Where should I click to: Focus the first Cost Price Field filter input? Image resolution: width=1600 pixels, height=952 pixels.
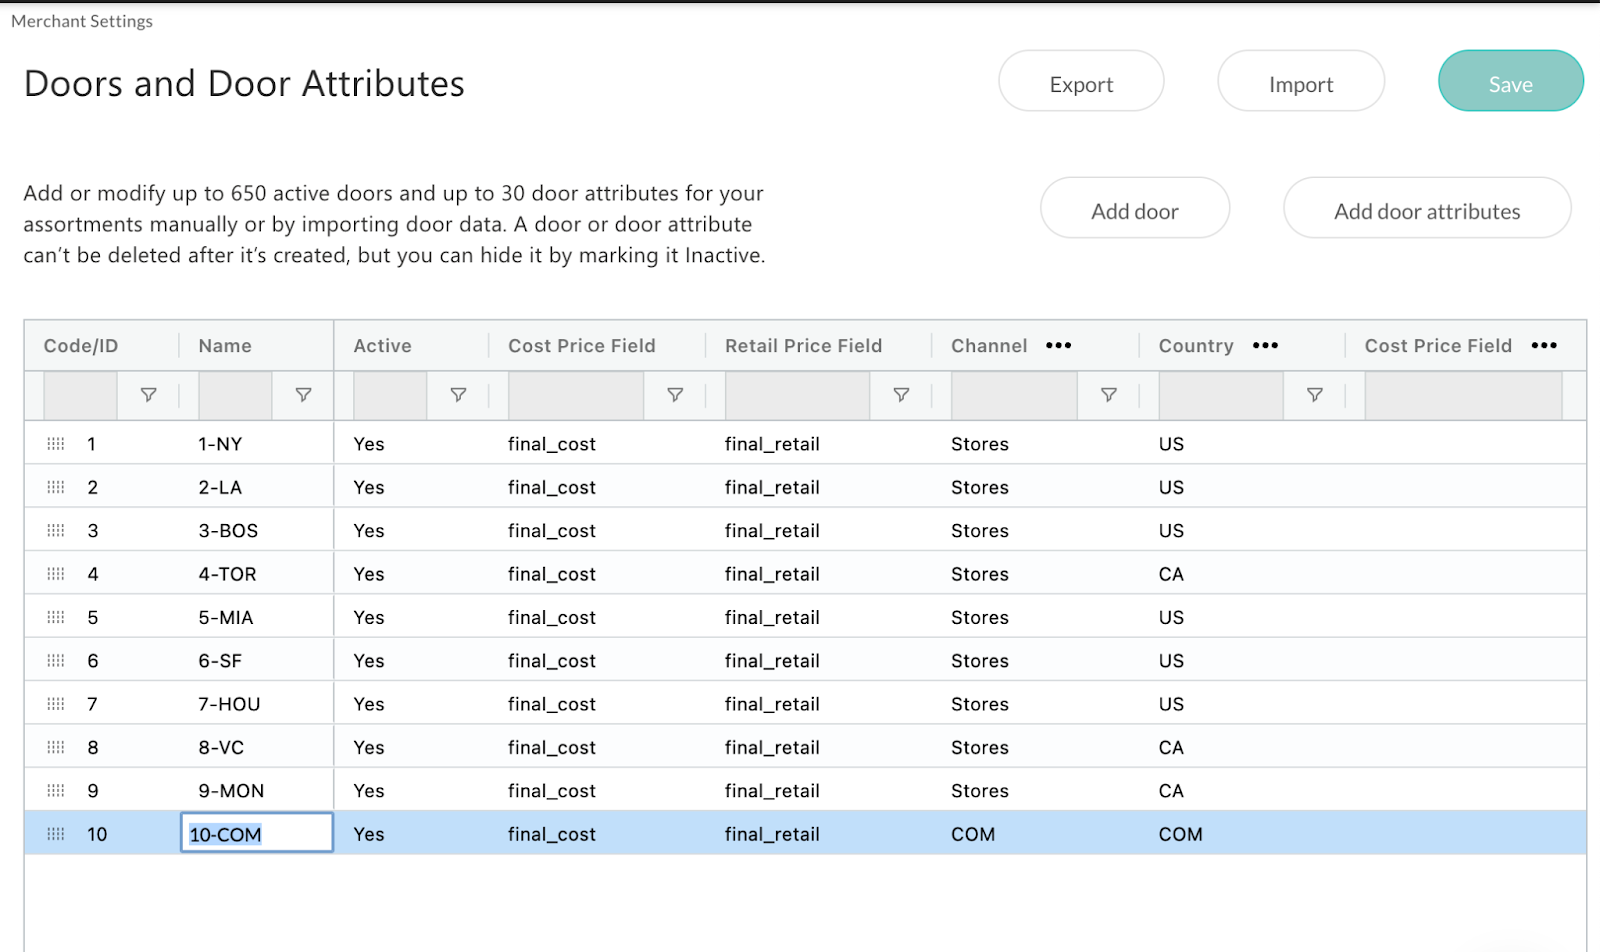[576, 395]
